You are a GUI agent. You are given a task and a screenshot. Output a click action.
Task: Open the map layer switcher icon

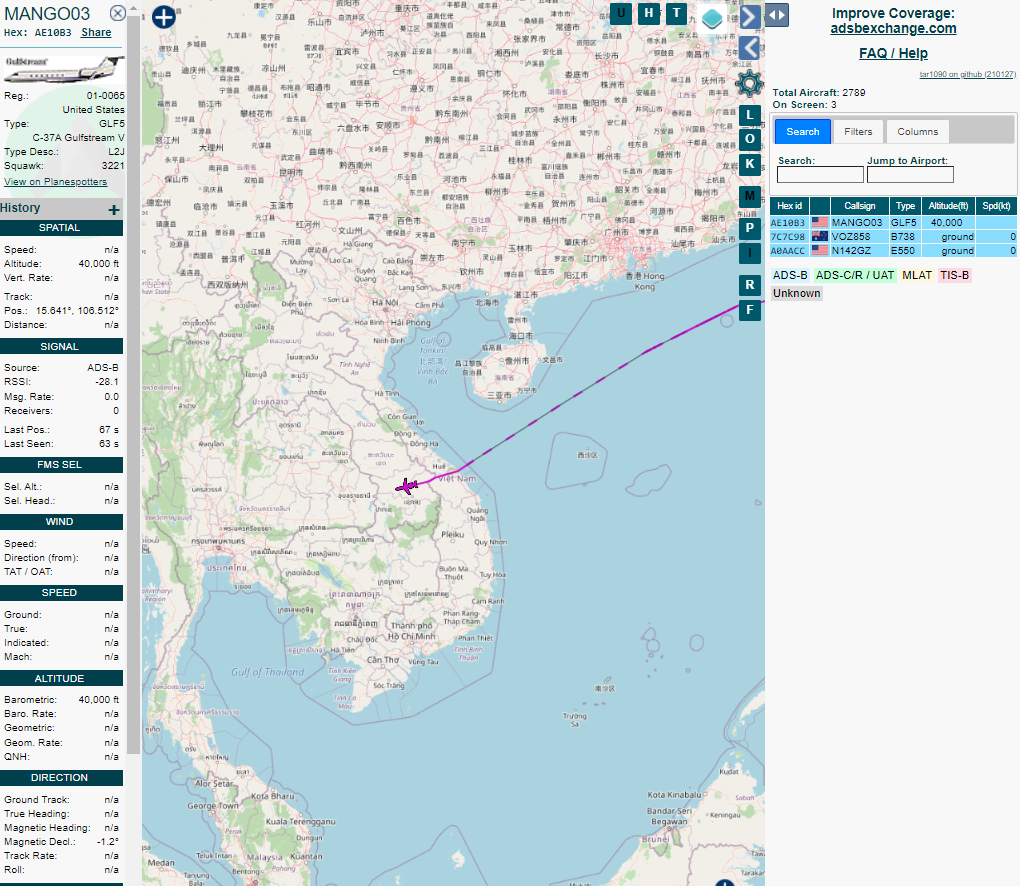(712, 18)
